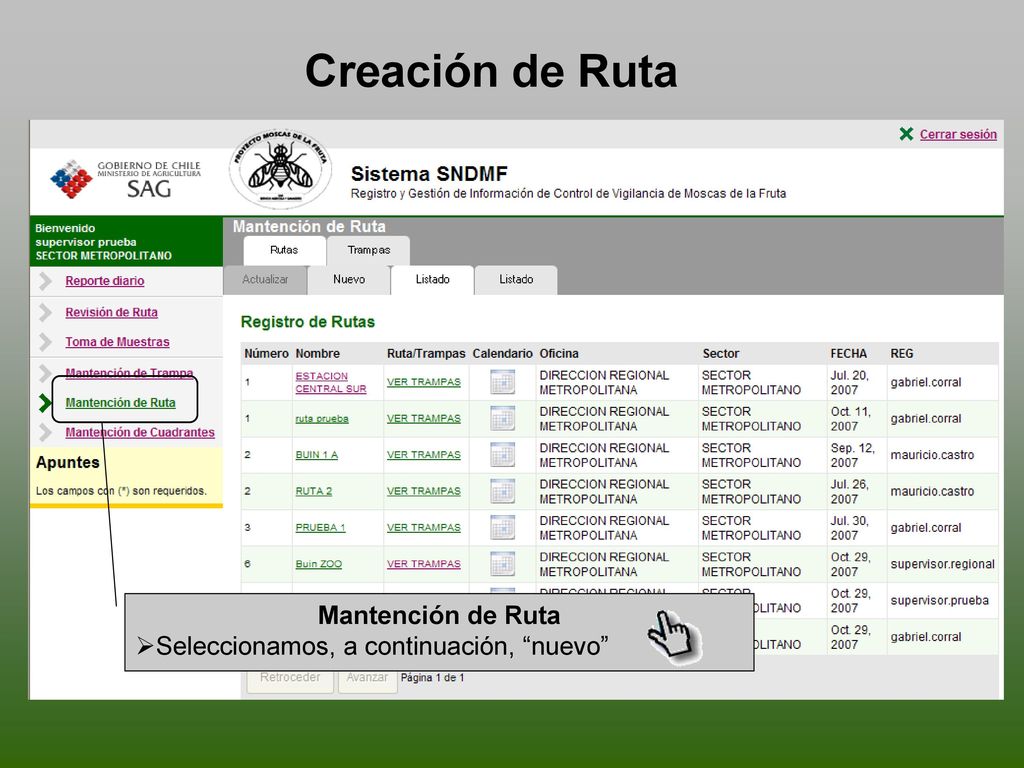View VER TRAMPAS for ruta prueba

point(423,419)
